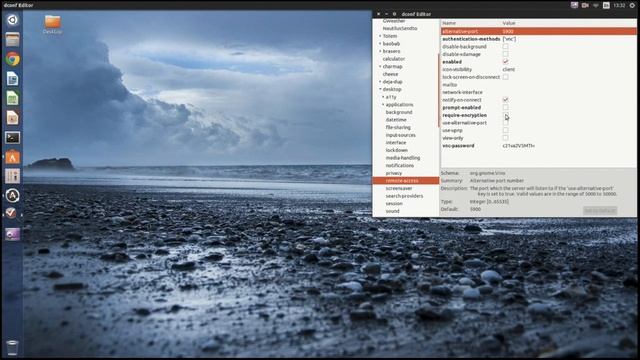
Task: Select the sound tree item
Action: pos(392,211)
